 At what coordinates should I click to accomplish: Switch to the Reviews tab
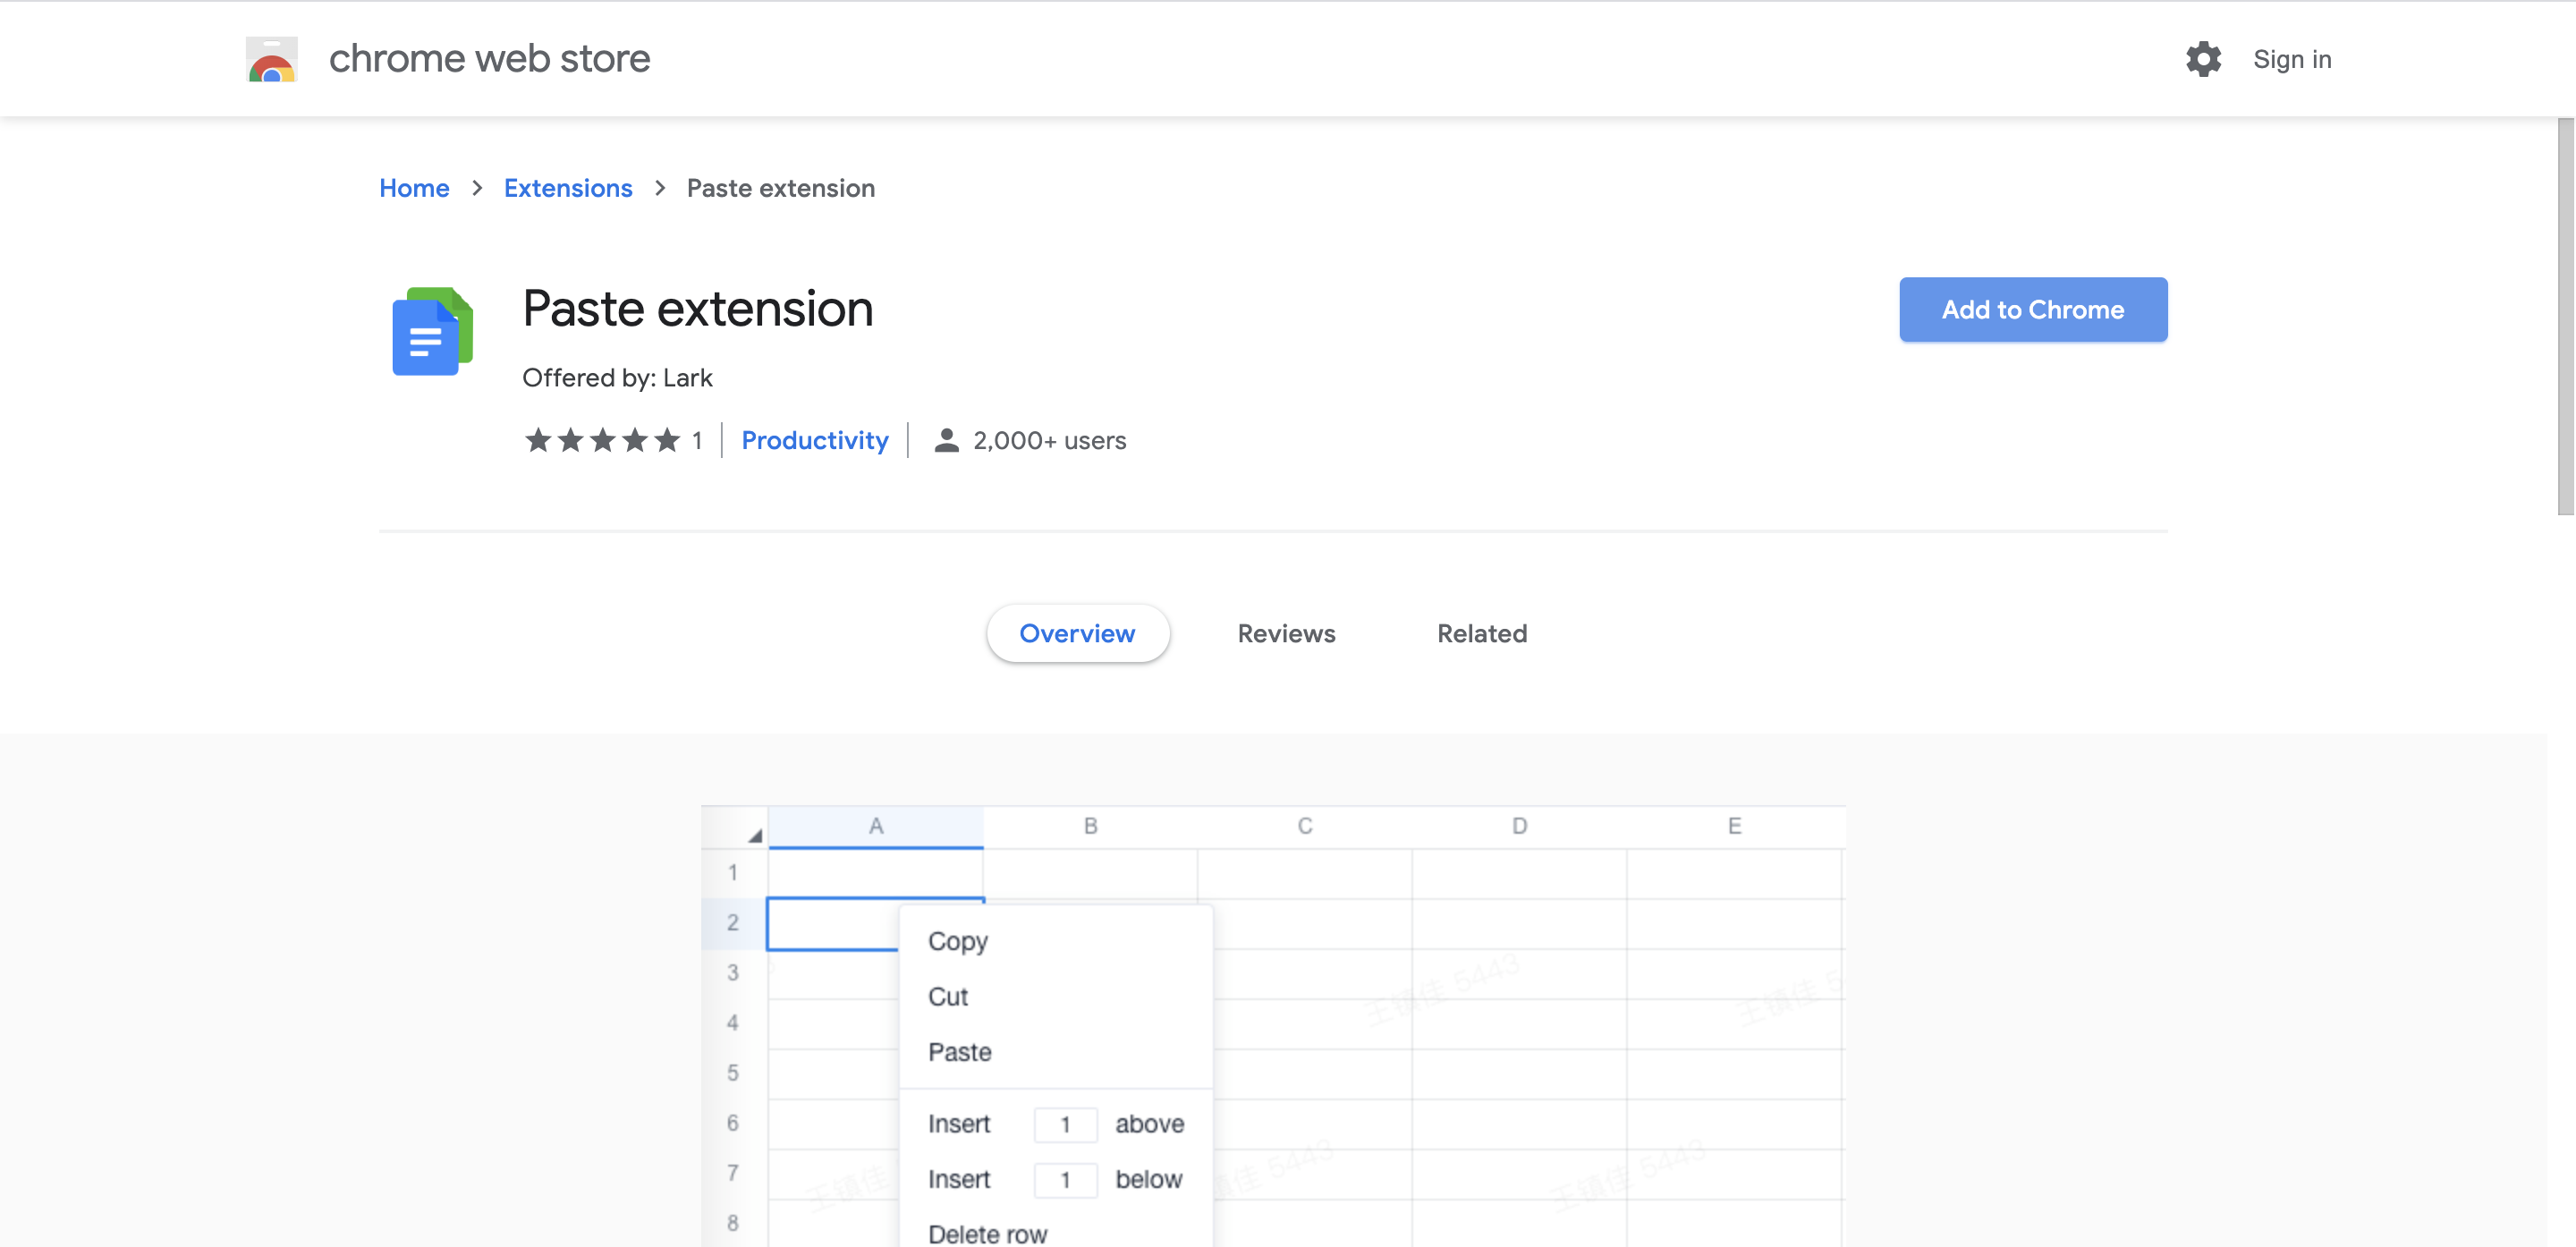click(1286, 633)
